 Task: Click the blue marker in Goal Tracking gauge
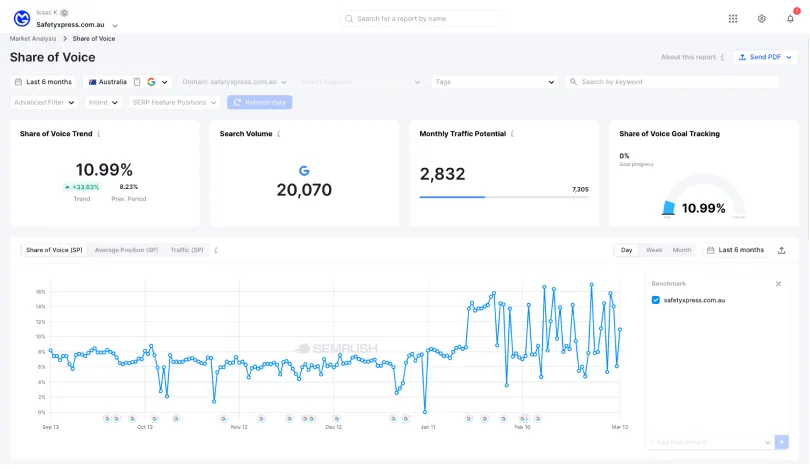click(668, 208)
